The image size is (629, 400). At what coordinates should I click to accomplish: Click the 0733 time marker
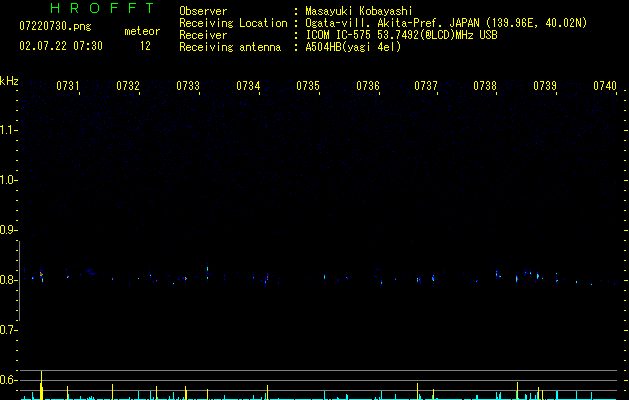pos(188,86)
